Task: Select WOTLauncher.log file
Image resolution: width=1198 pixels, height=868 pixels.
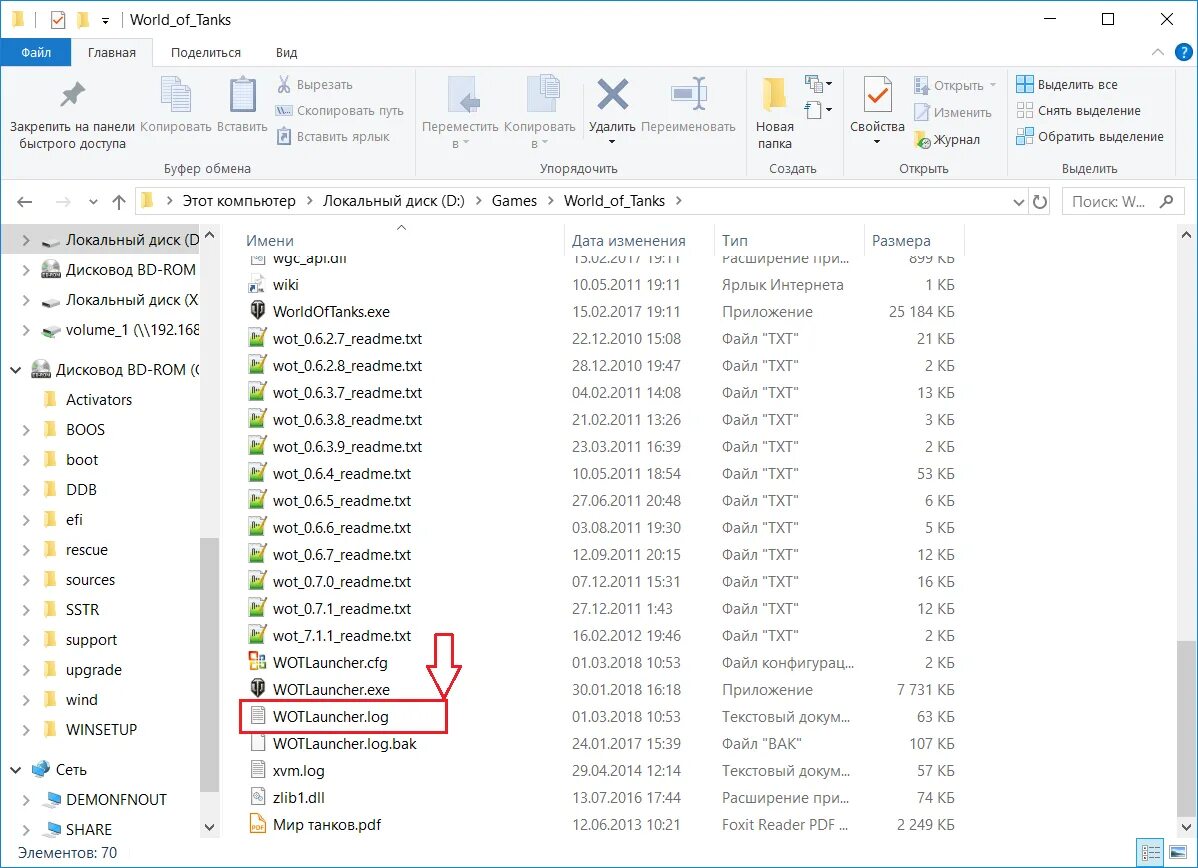Action: (x=330, y=717)
